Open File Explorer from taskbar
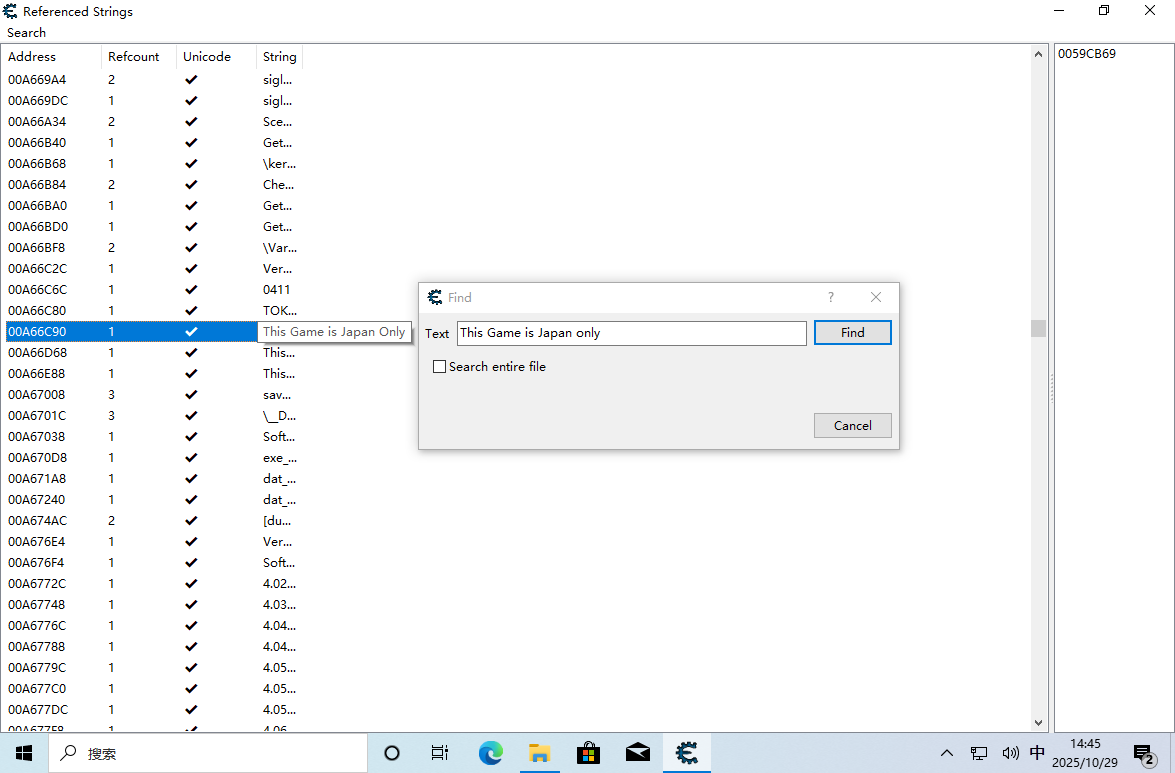Screen dimensions: 1175x773 click(x=540, y=753)
